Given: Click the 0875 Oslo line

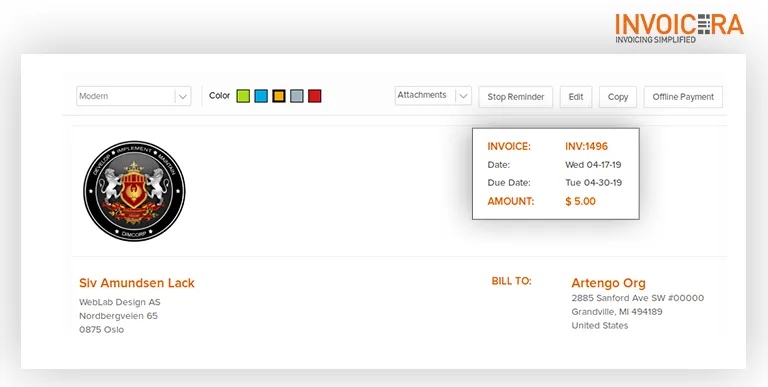Looking at the screenshot, I should point(101,330).
